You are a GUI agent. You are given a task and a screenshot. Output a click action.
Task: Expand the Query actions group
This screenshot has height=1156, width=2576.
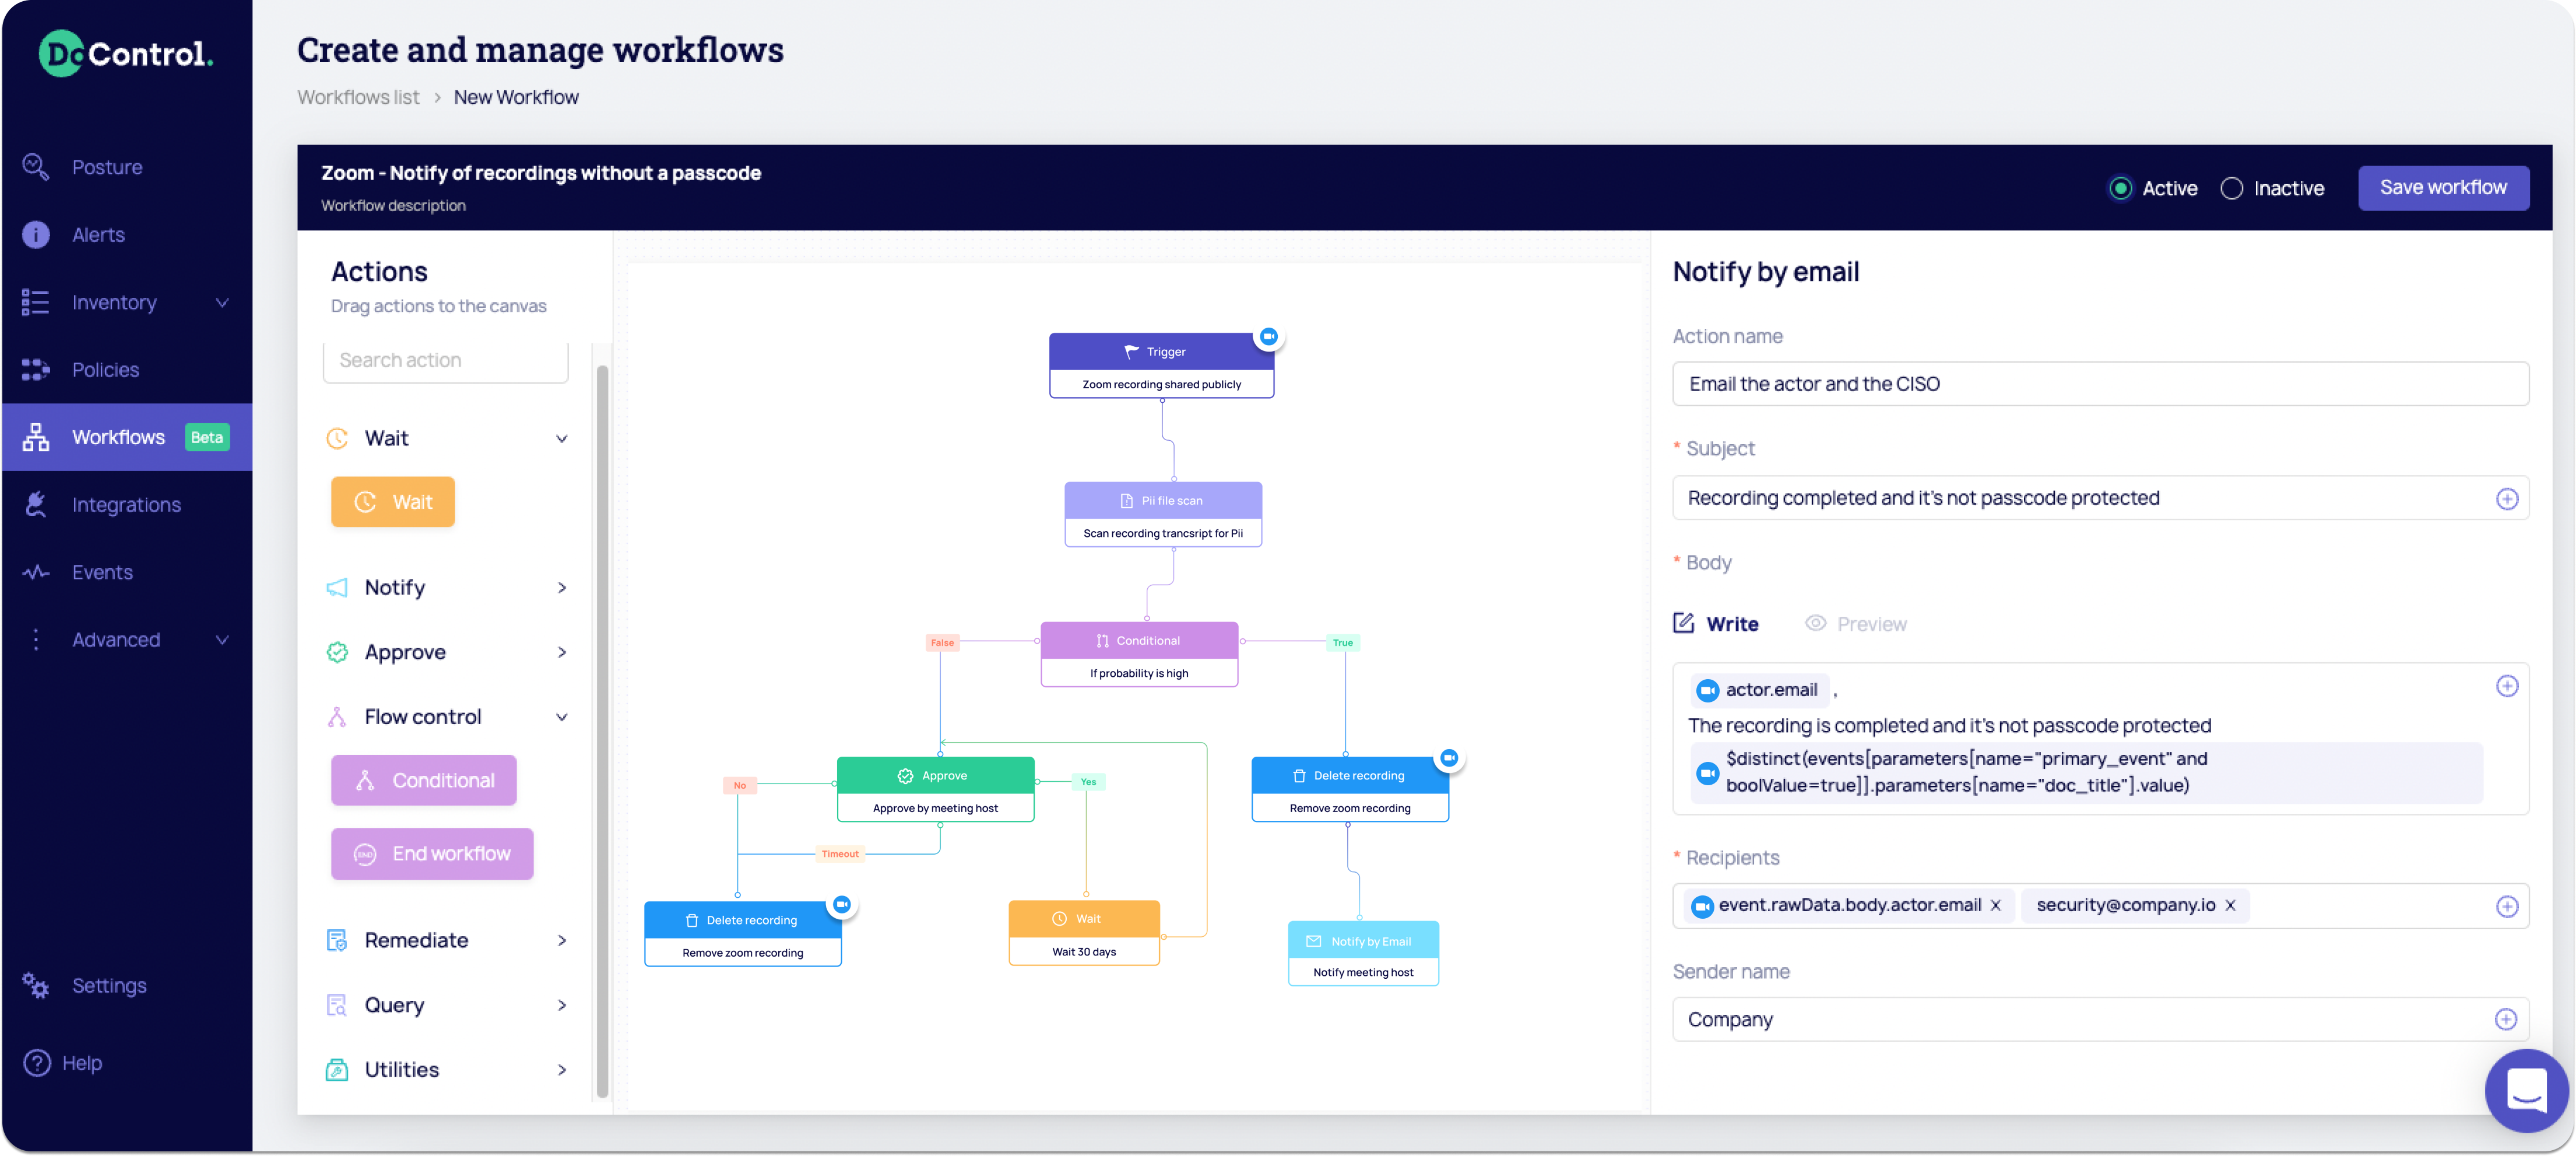tap(561, 1005)
